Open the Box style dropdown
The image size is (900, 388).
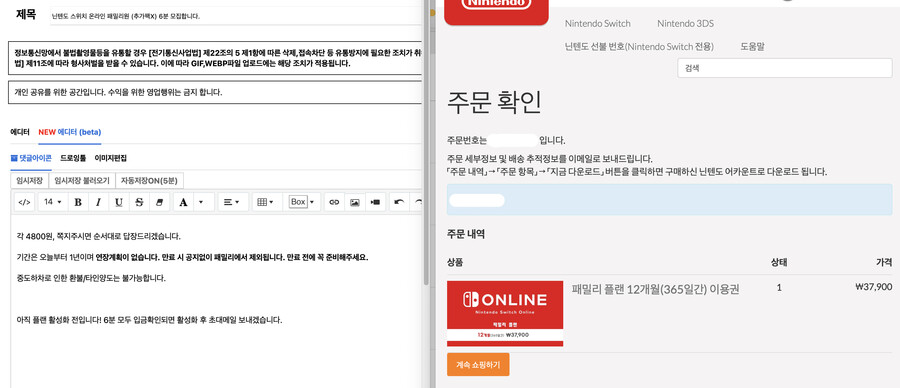click(x=302, y=202)
